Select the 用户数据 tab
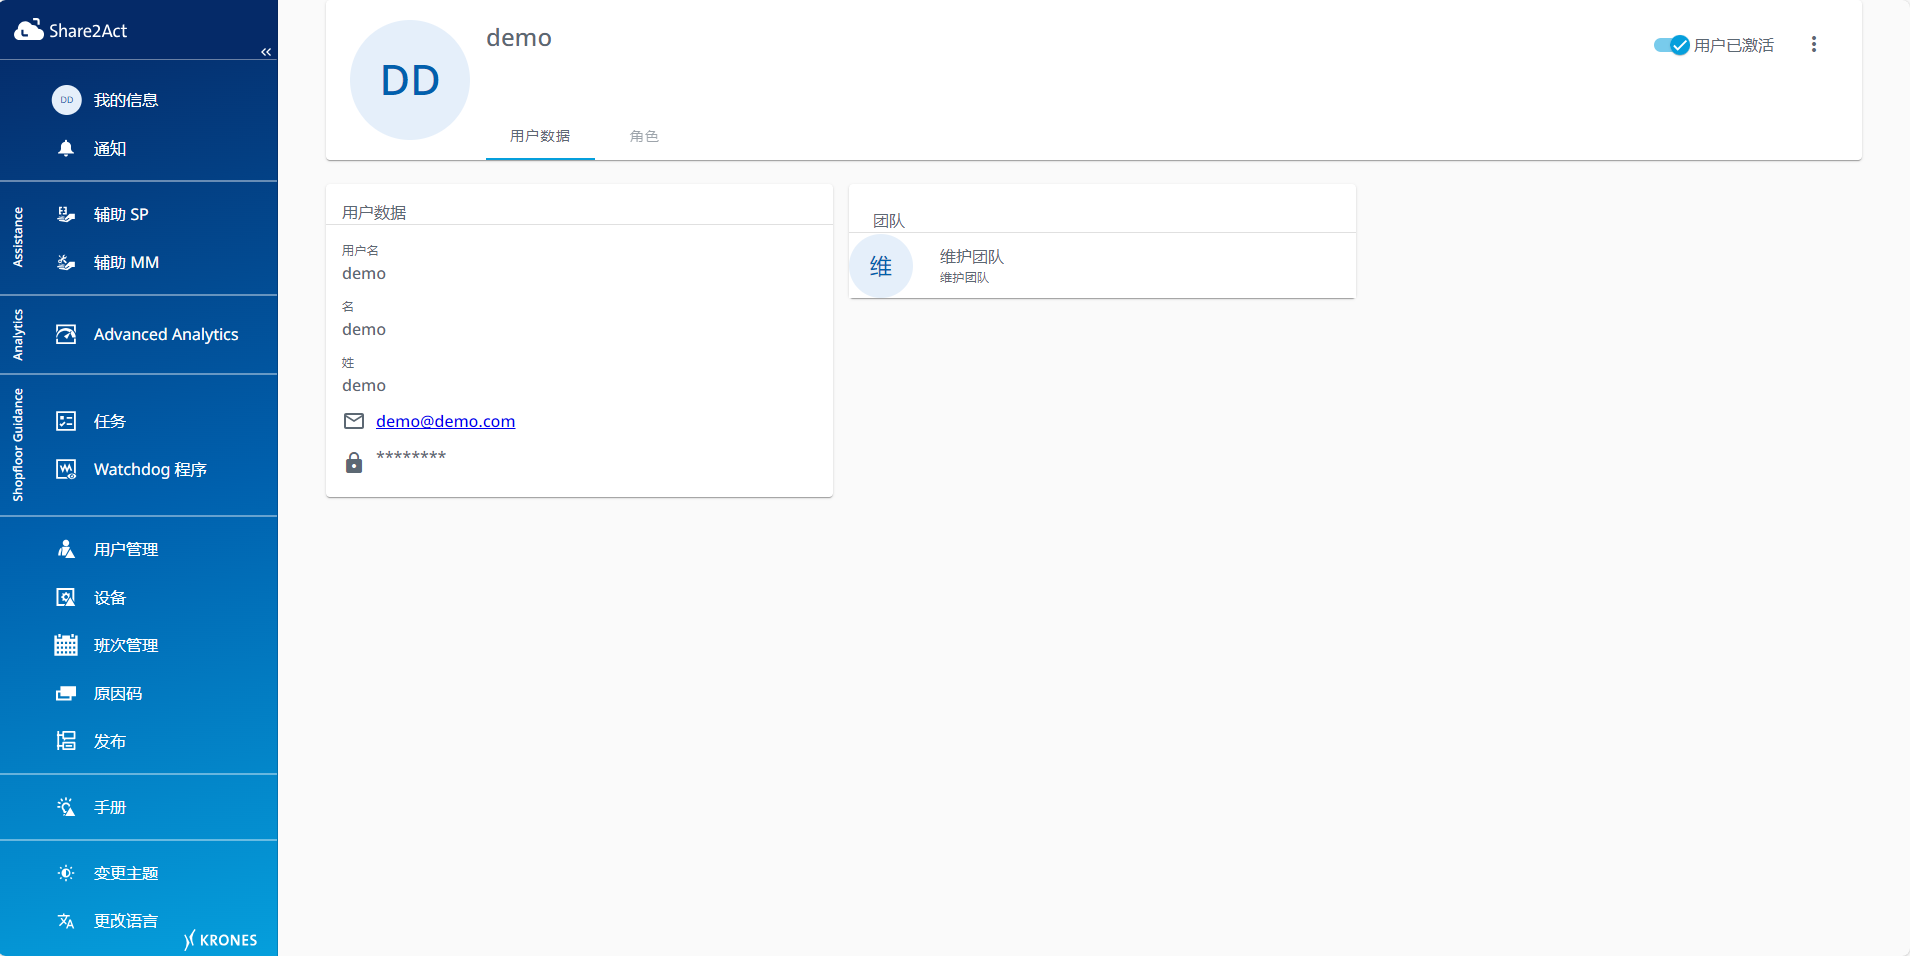 point(540,136)
